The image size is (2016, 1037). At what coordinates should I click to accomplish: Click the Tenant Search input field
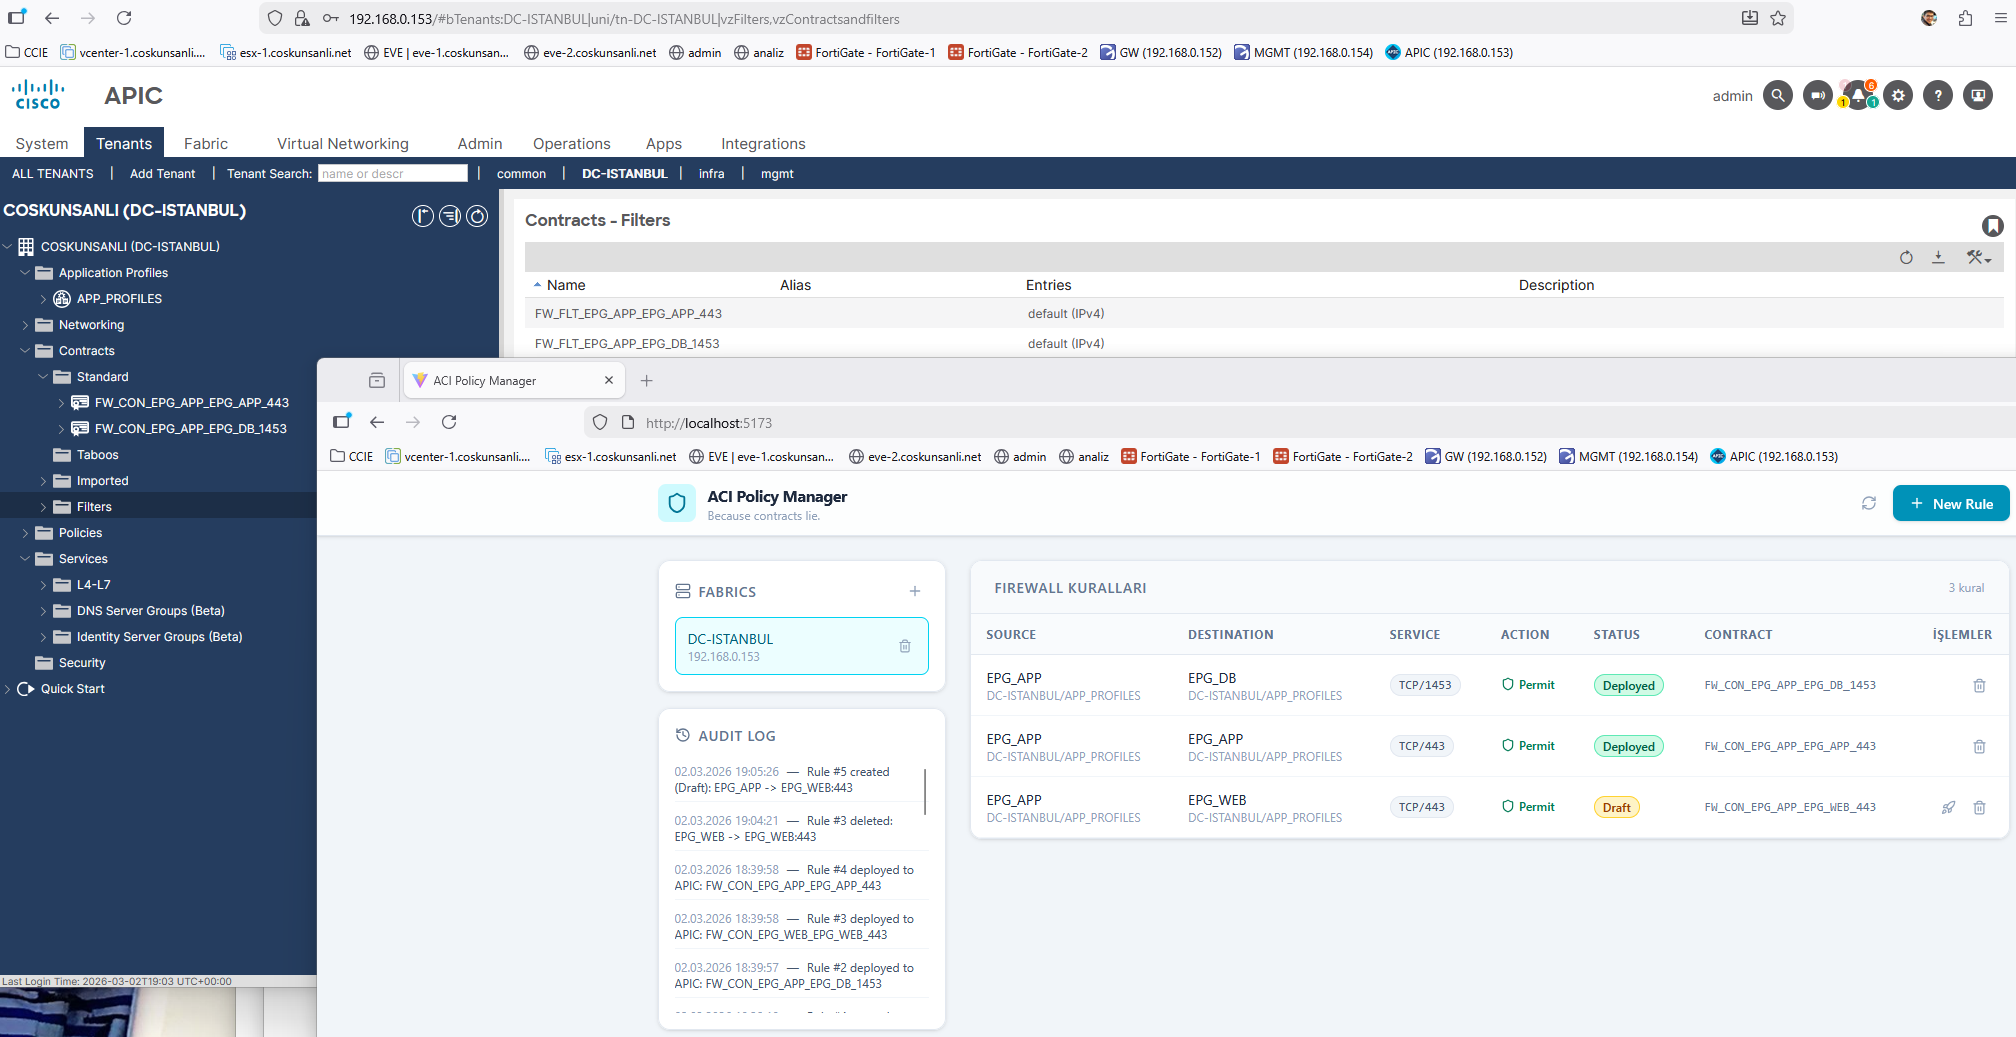tap(392, 174)
